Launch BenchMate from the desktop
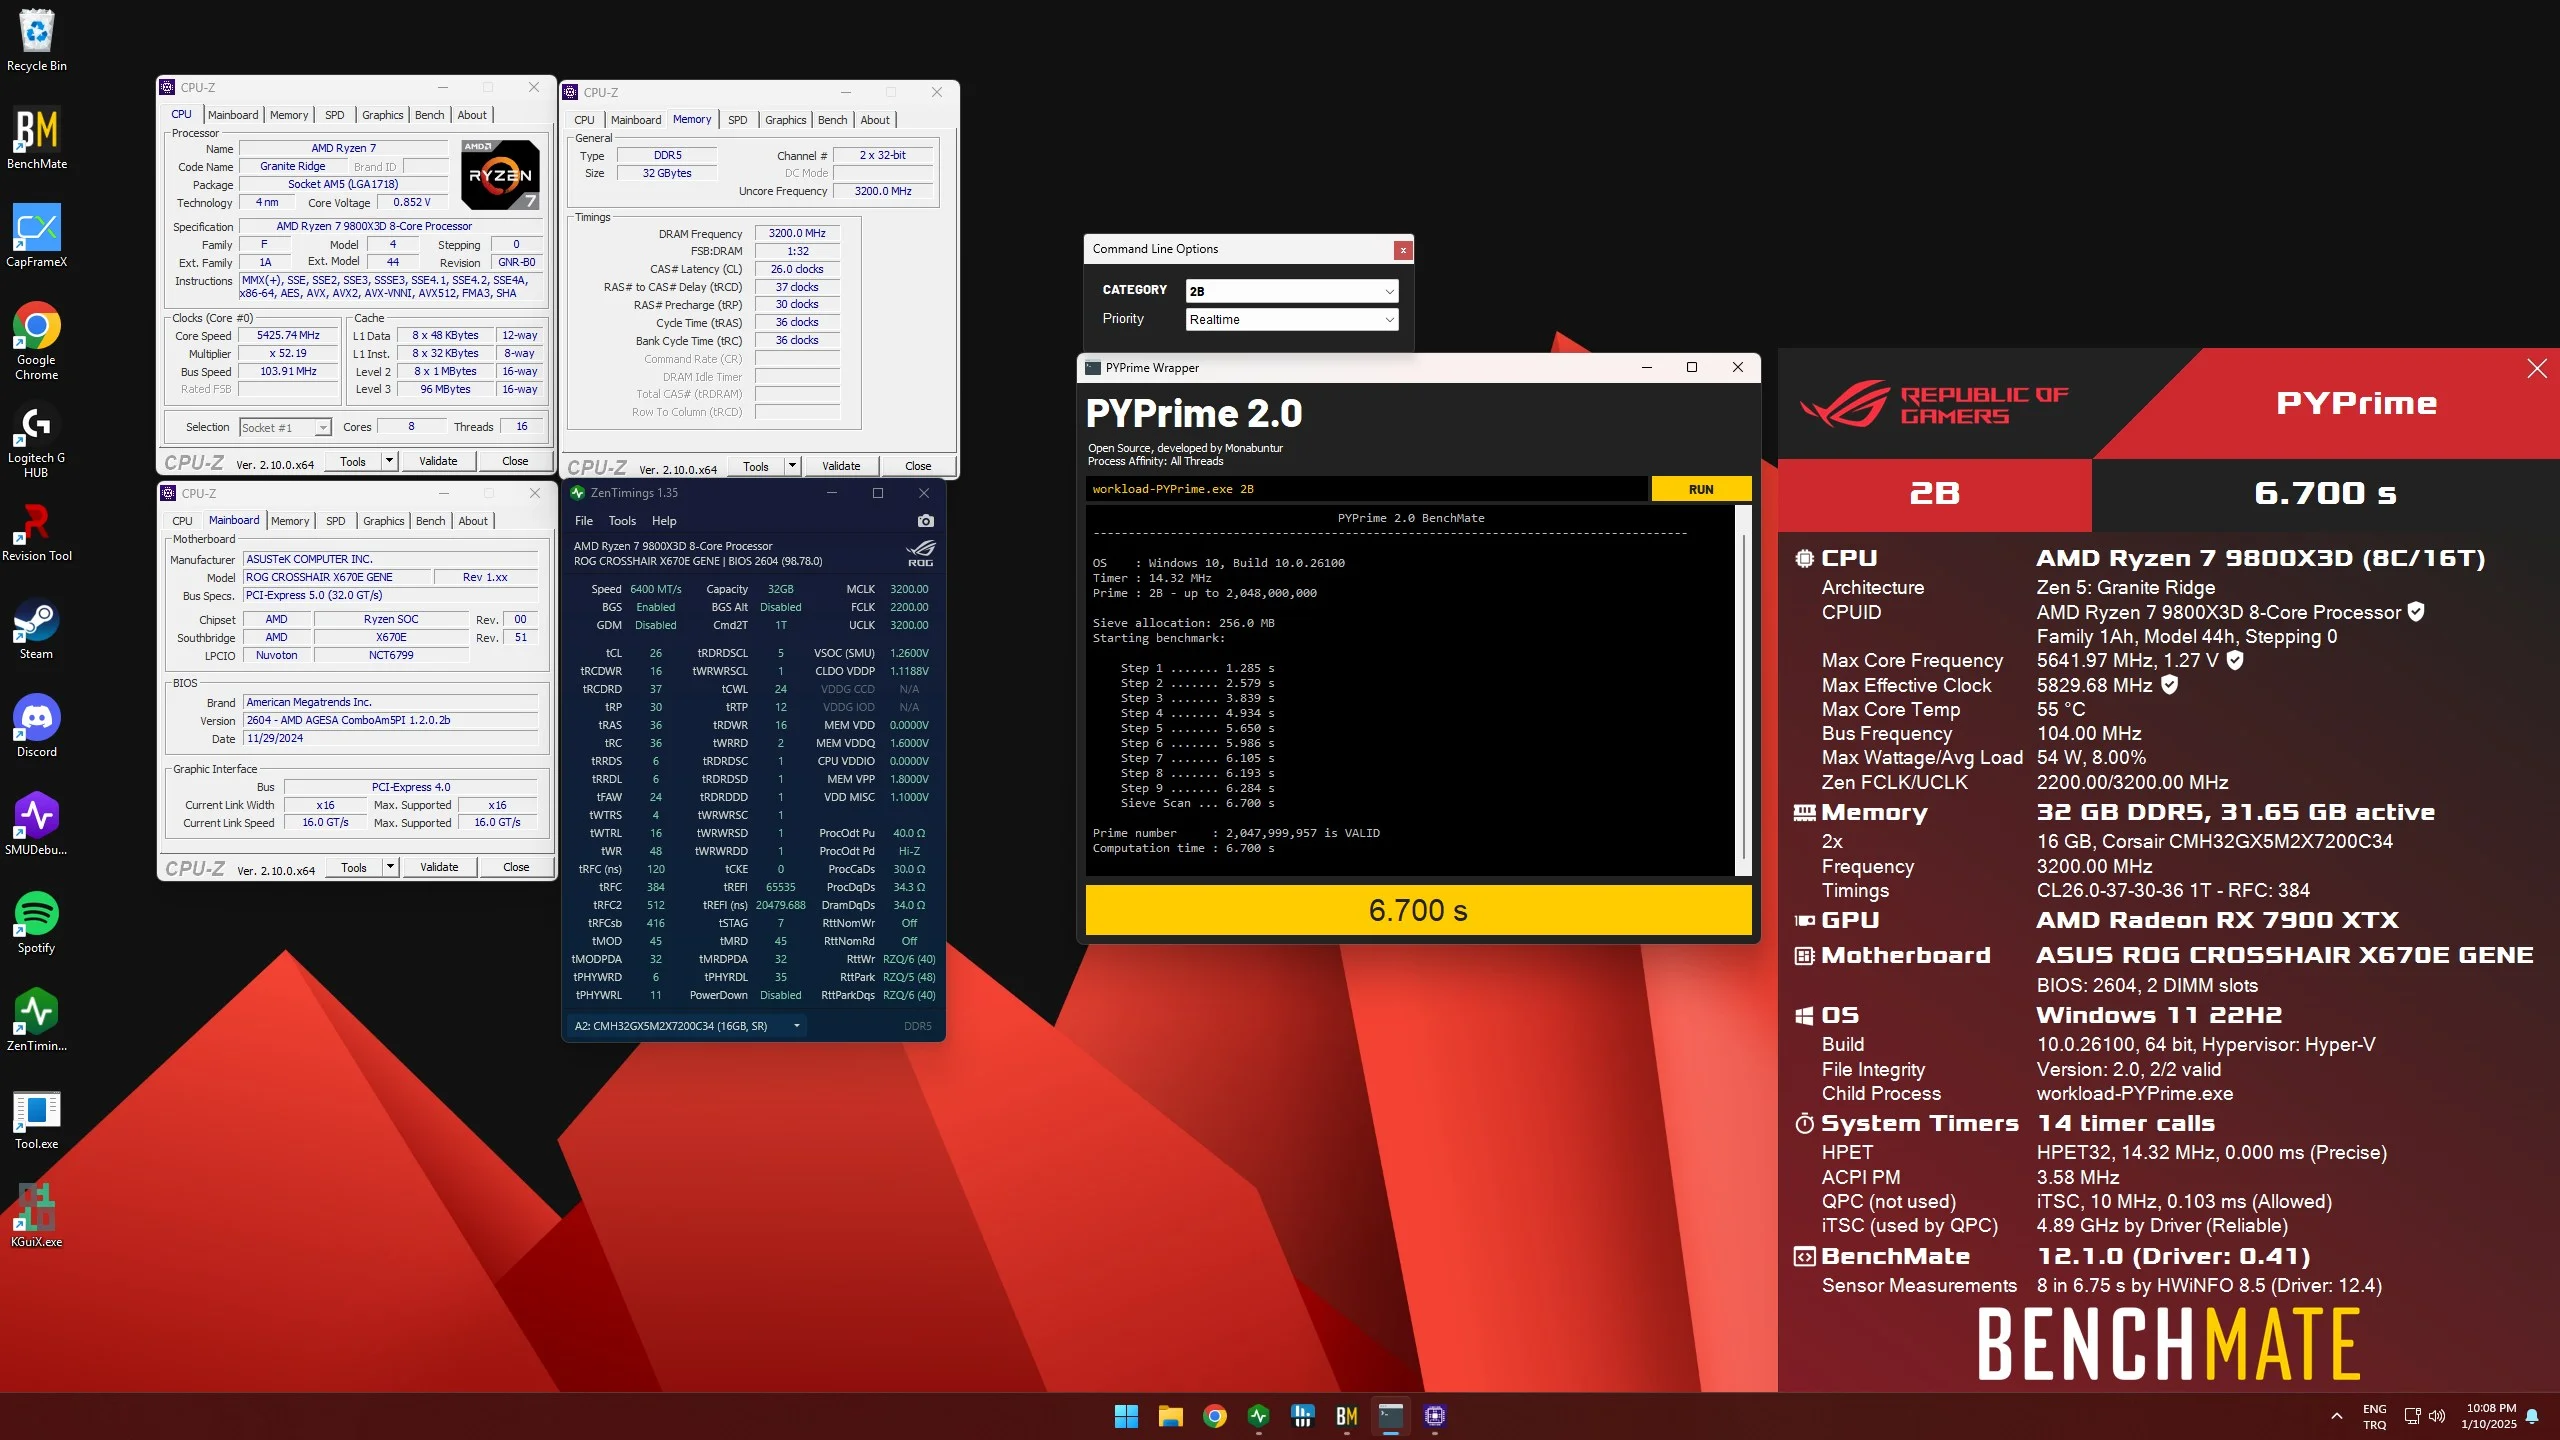This screenshot has height=1440, width=2560. coord(37,138)
